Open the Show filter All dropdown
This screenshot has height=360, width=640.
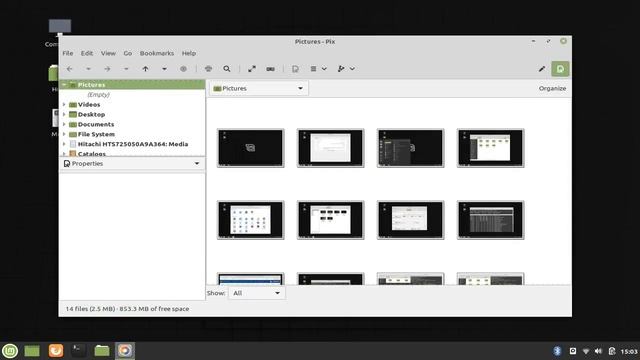256,293
